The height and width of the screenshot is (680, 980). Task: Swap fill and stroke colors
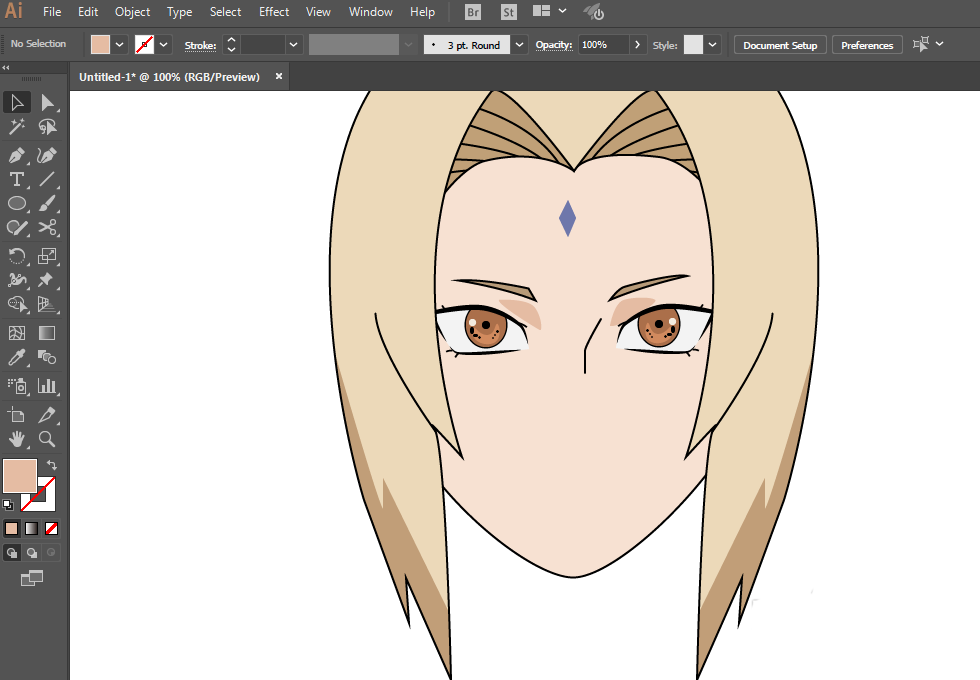pyautogui.click(x=52, y=465)
